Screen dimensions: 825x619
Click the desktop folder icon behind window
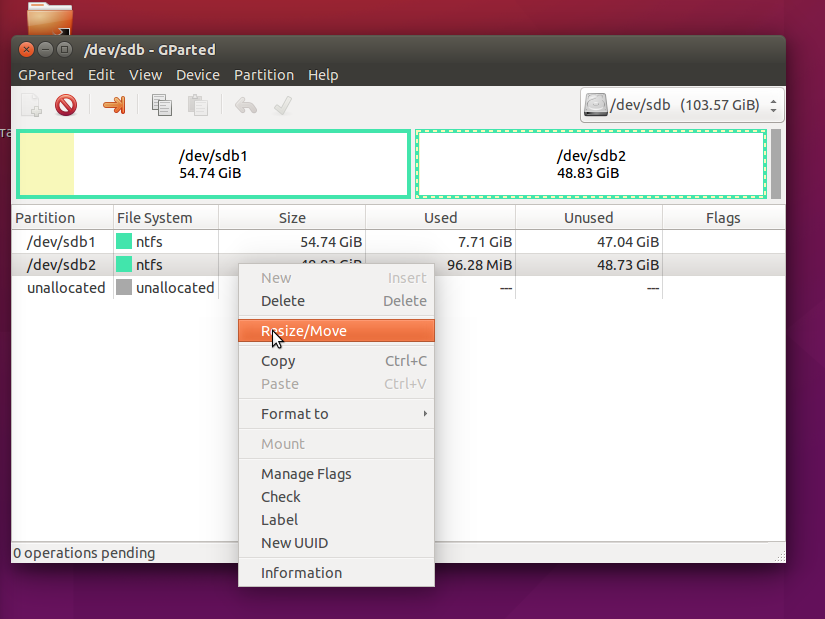pos(50,17)
